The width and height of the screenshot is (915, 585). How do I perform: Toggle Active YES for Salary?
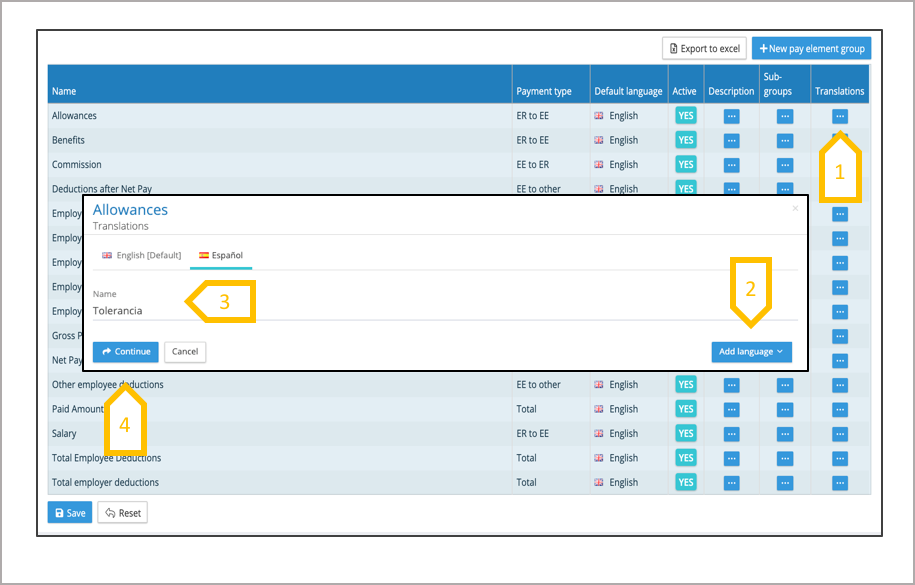click(x=685, y=434)
